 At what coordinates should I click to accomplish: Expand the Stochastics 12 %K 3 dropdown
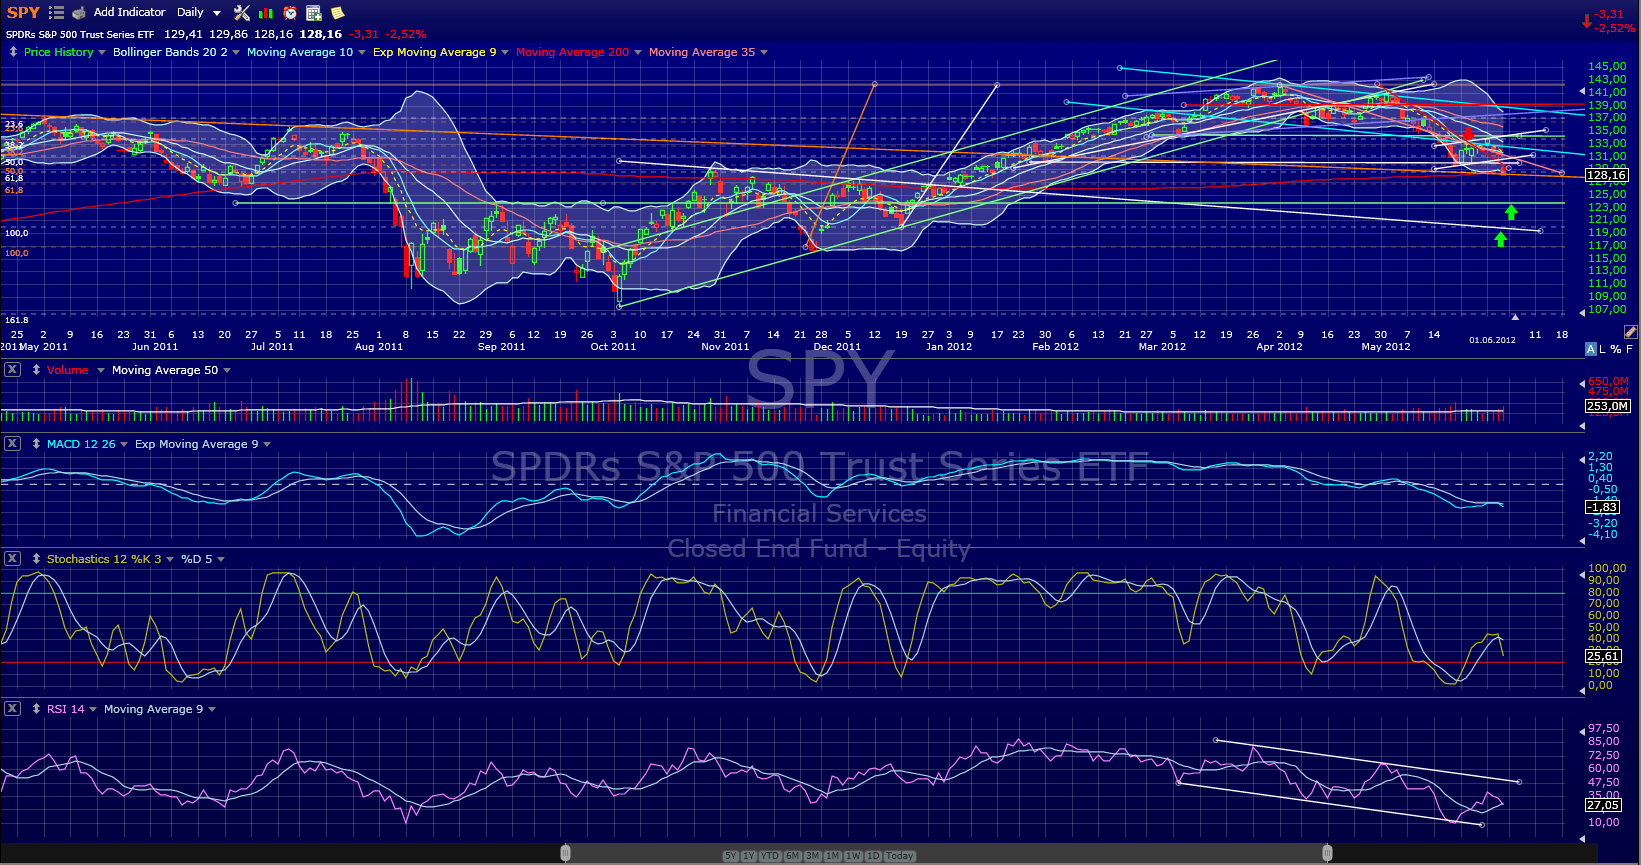(170, 560)
